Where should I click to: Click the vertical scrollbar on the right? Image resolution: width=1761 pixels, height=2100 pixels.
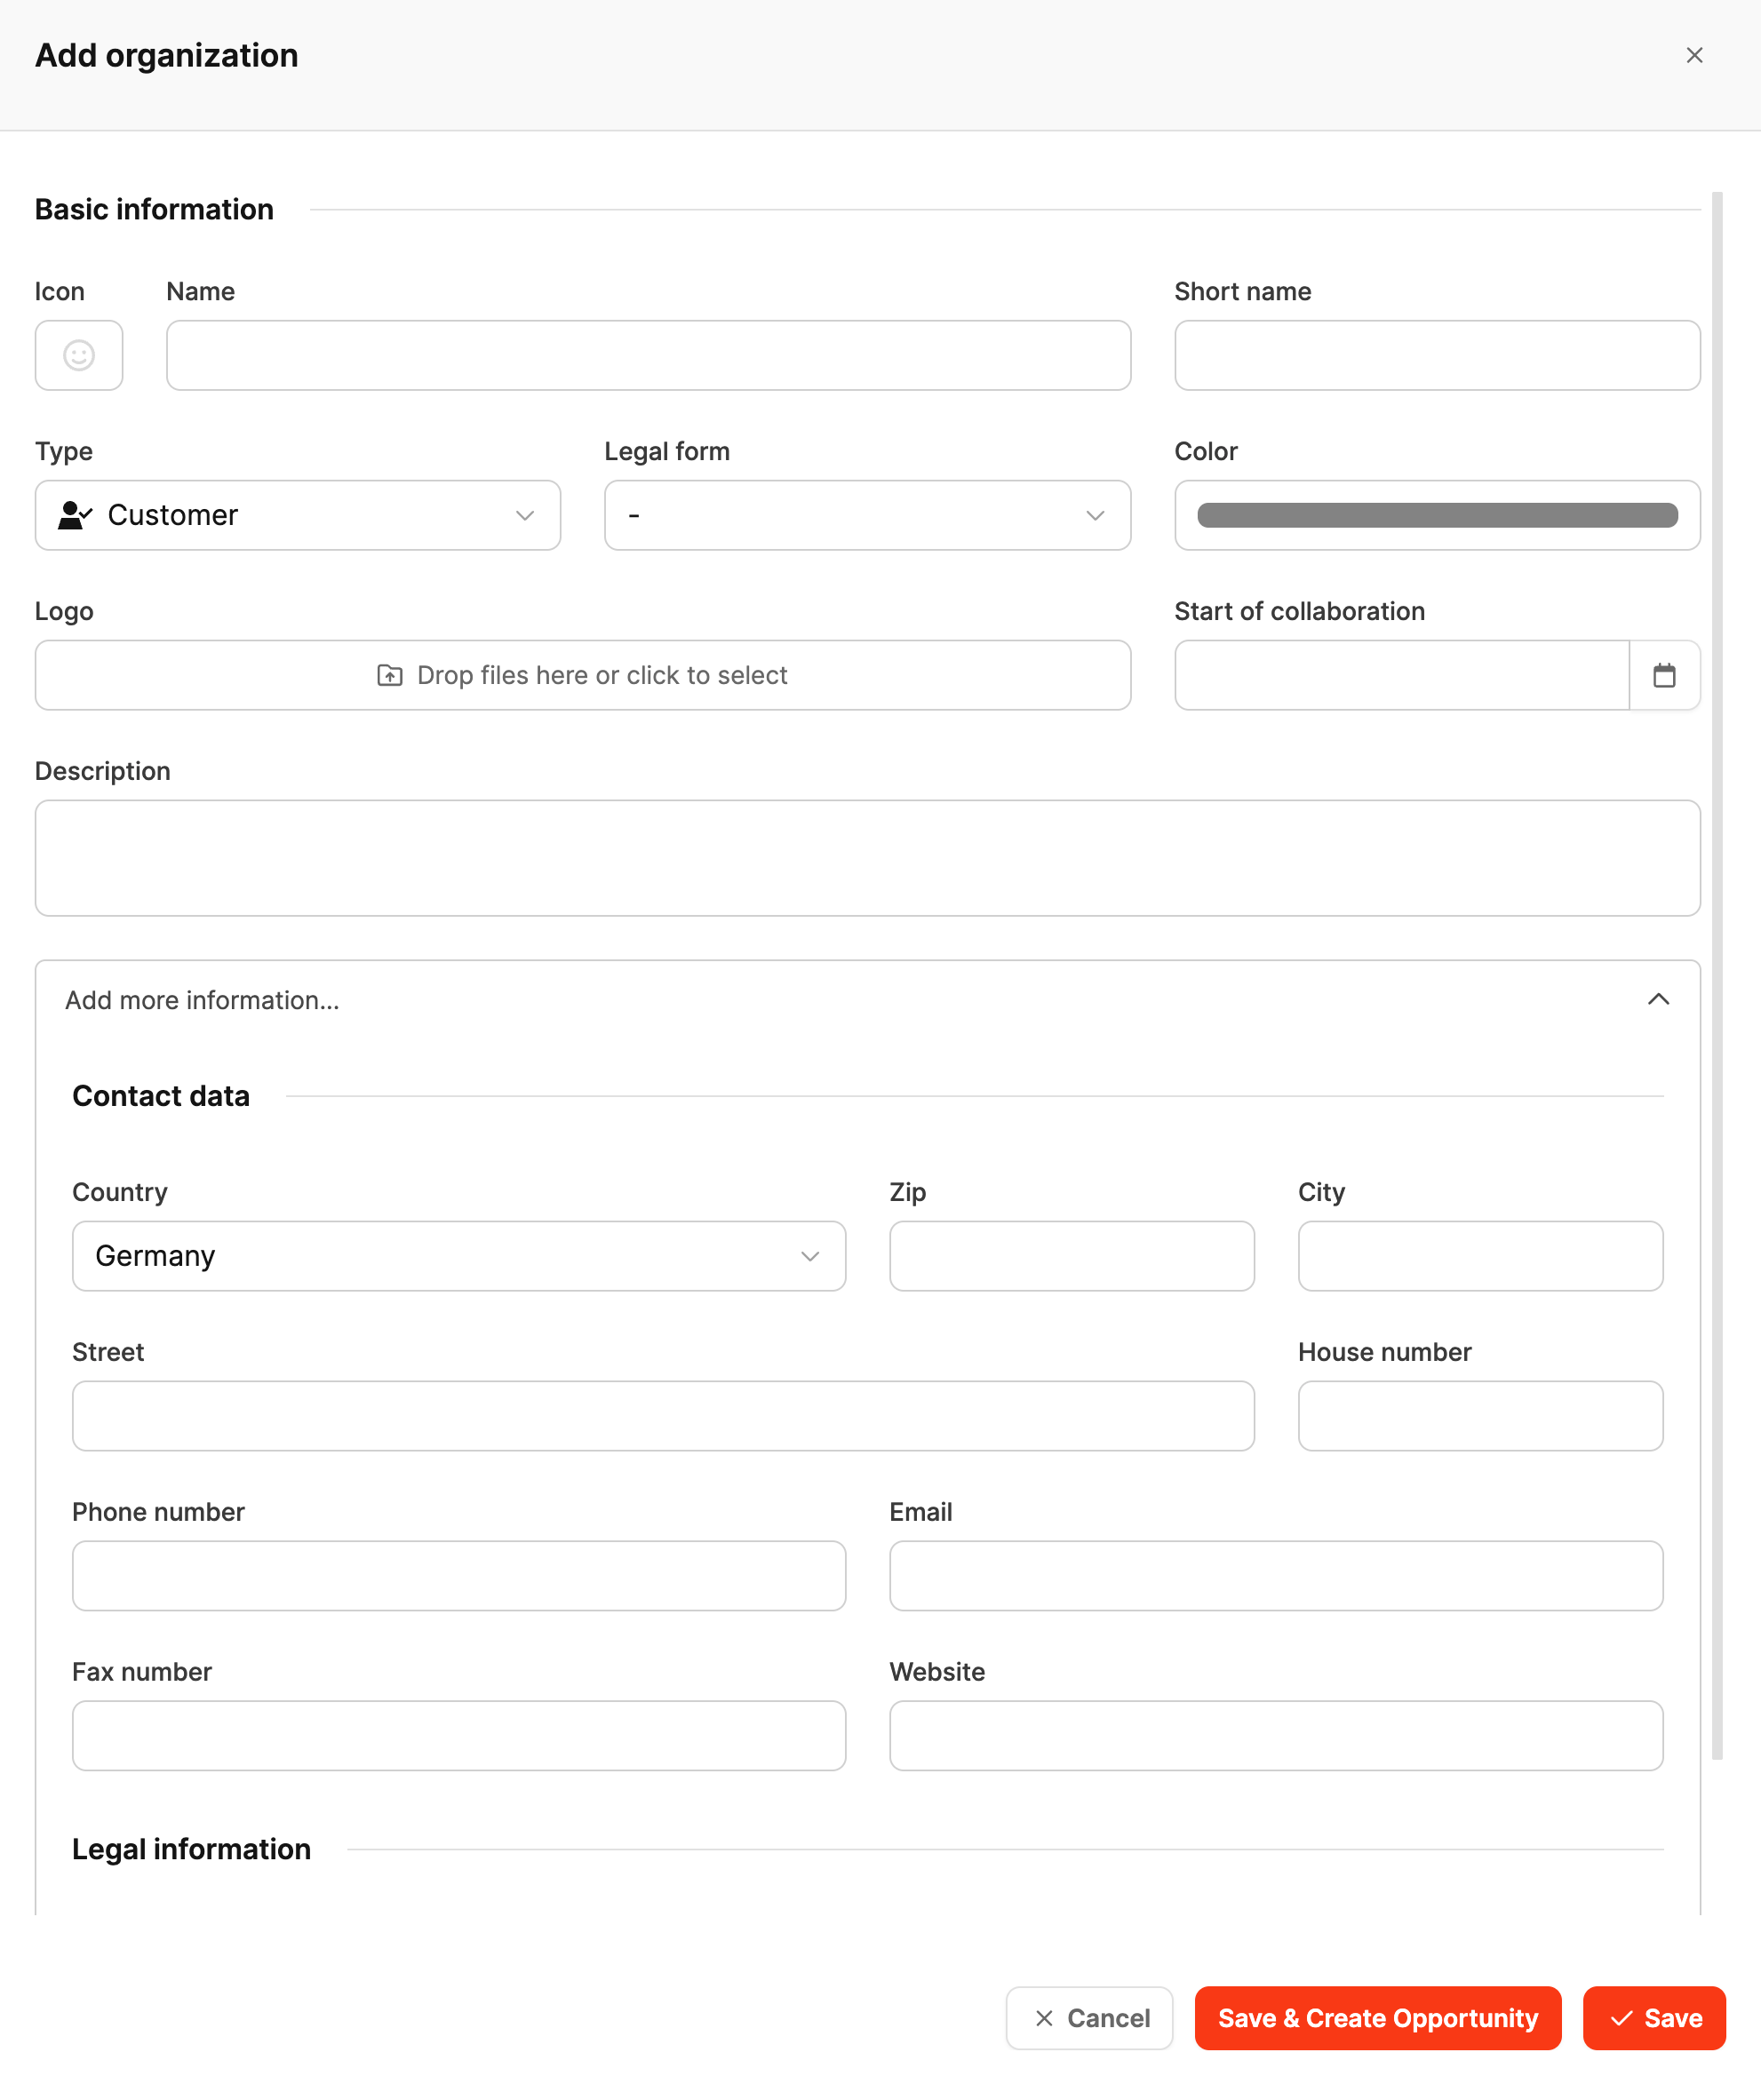click(x=1717, y=975)
